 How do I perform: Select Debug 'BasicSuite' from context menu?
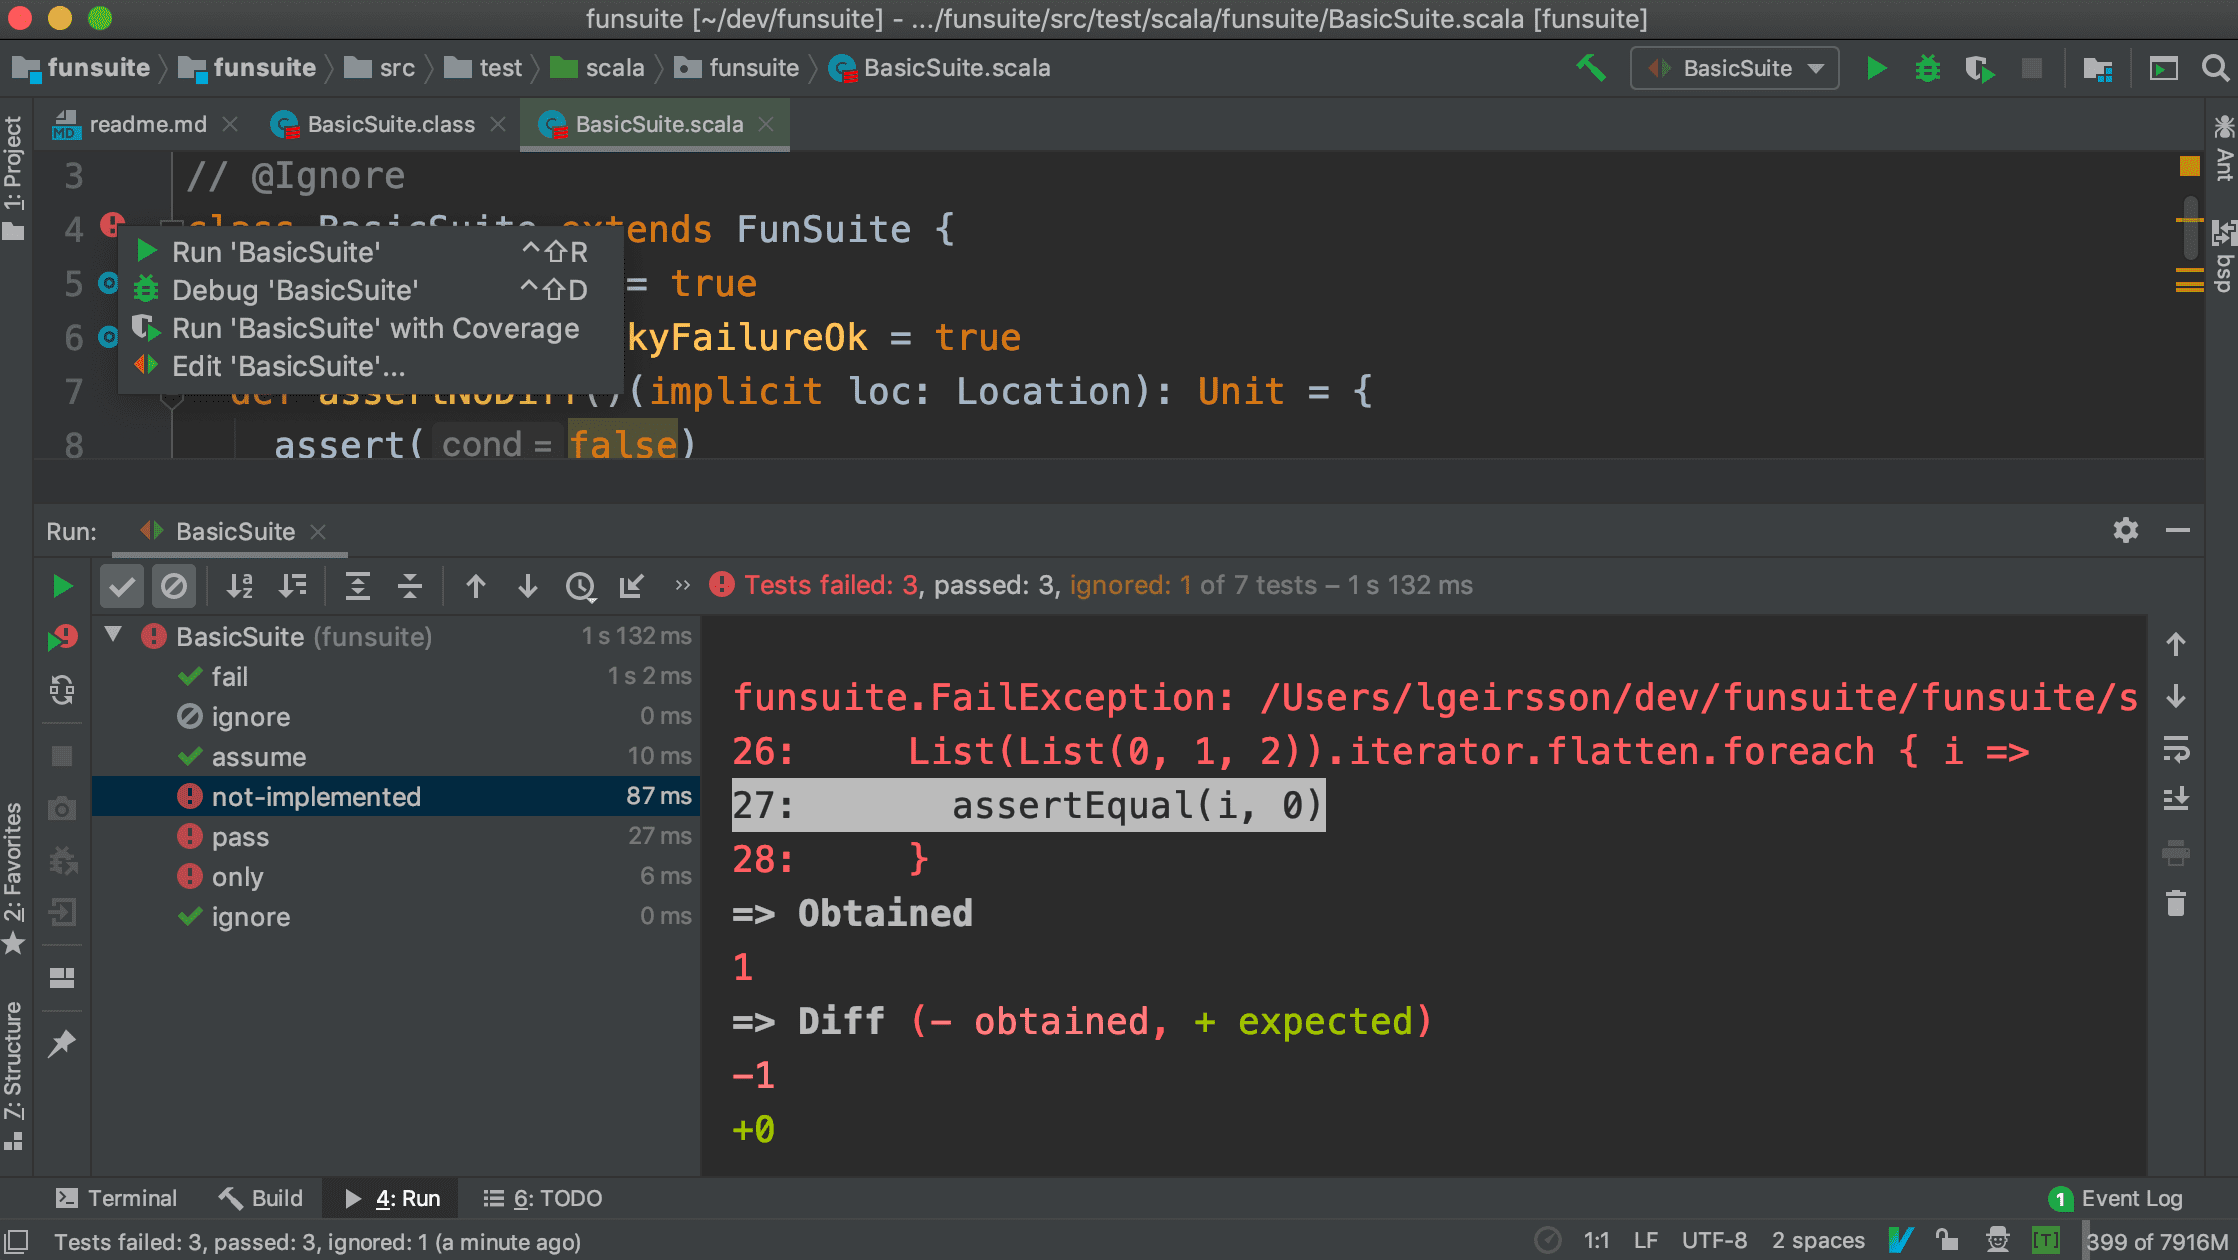point(294,290)
